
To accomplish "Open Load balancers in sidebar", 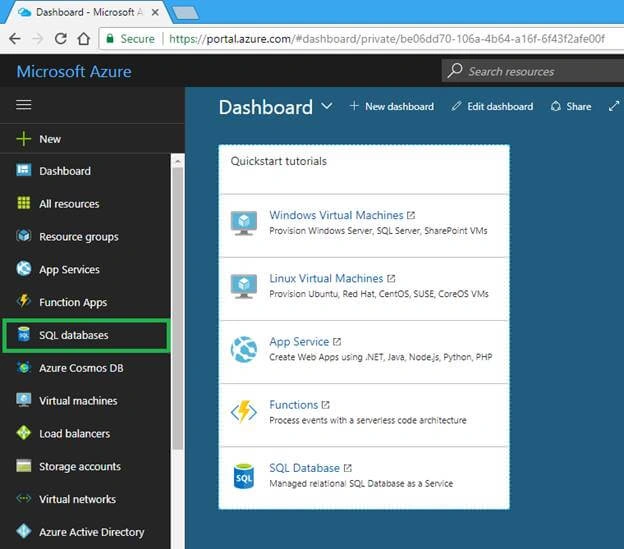I will pos(85,433).
